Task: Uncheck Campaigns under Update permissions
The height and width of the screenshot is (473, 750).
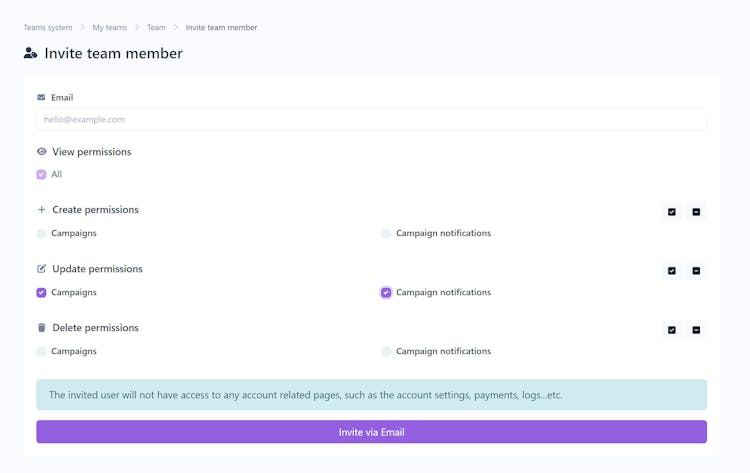Action: click(41, 292)
